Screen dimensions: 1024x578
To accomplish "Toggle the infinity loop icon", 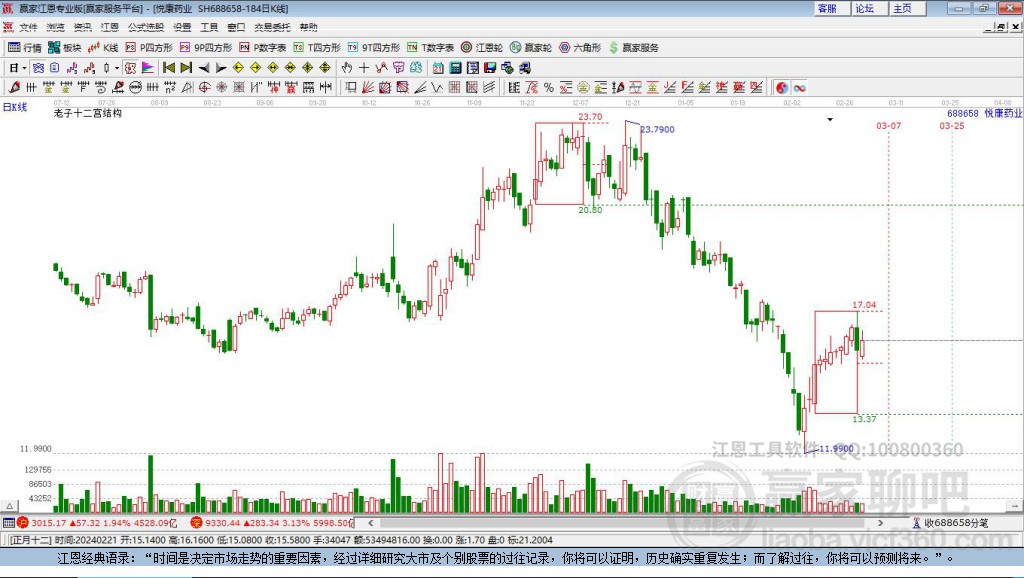I will coord(799,88).
